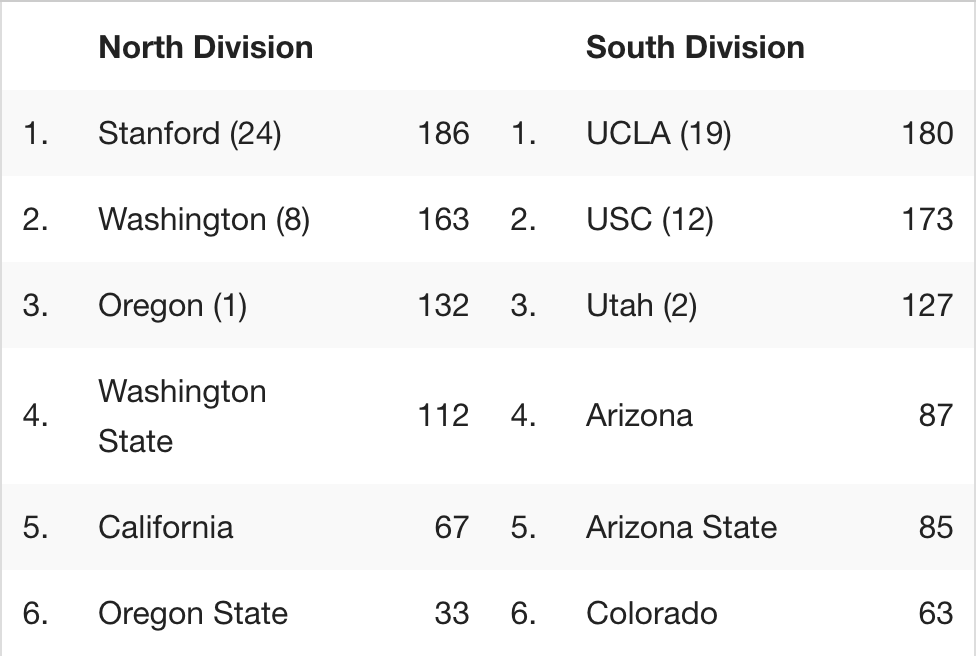Select Arizona in South Division

click(x=639, y=416)
